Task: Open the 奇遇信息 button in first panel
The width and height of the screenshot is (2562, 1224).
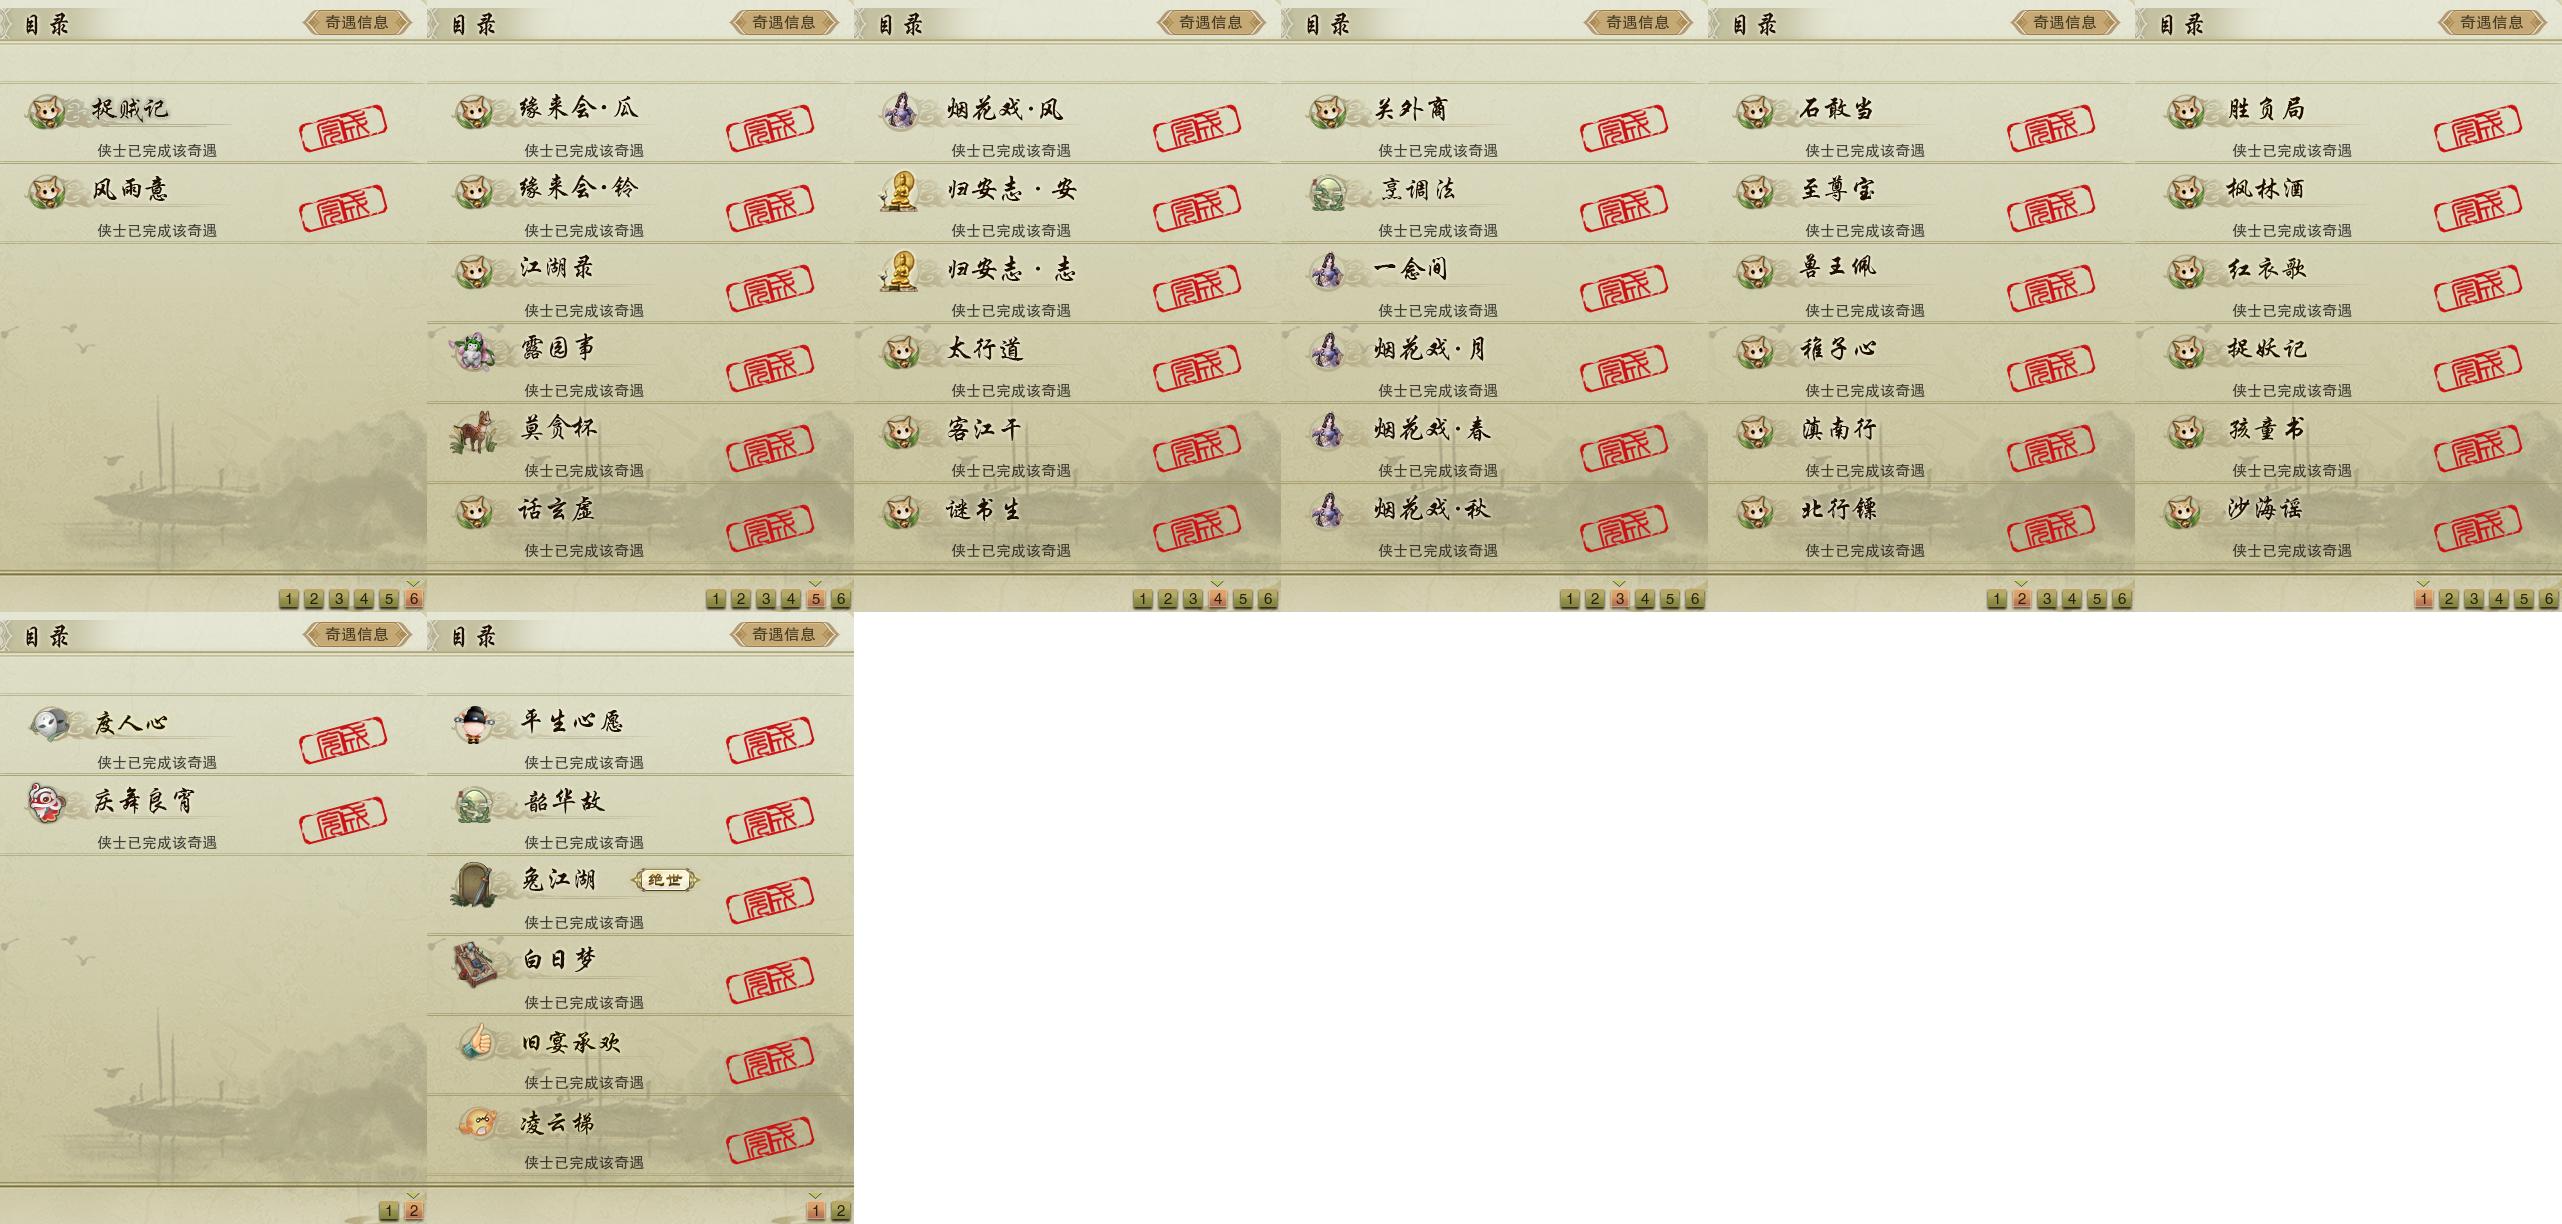Action: [357, 22]
